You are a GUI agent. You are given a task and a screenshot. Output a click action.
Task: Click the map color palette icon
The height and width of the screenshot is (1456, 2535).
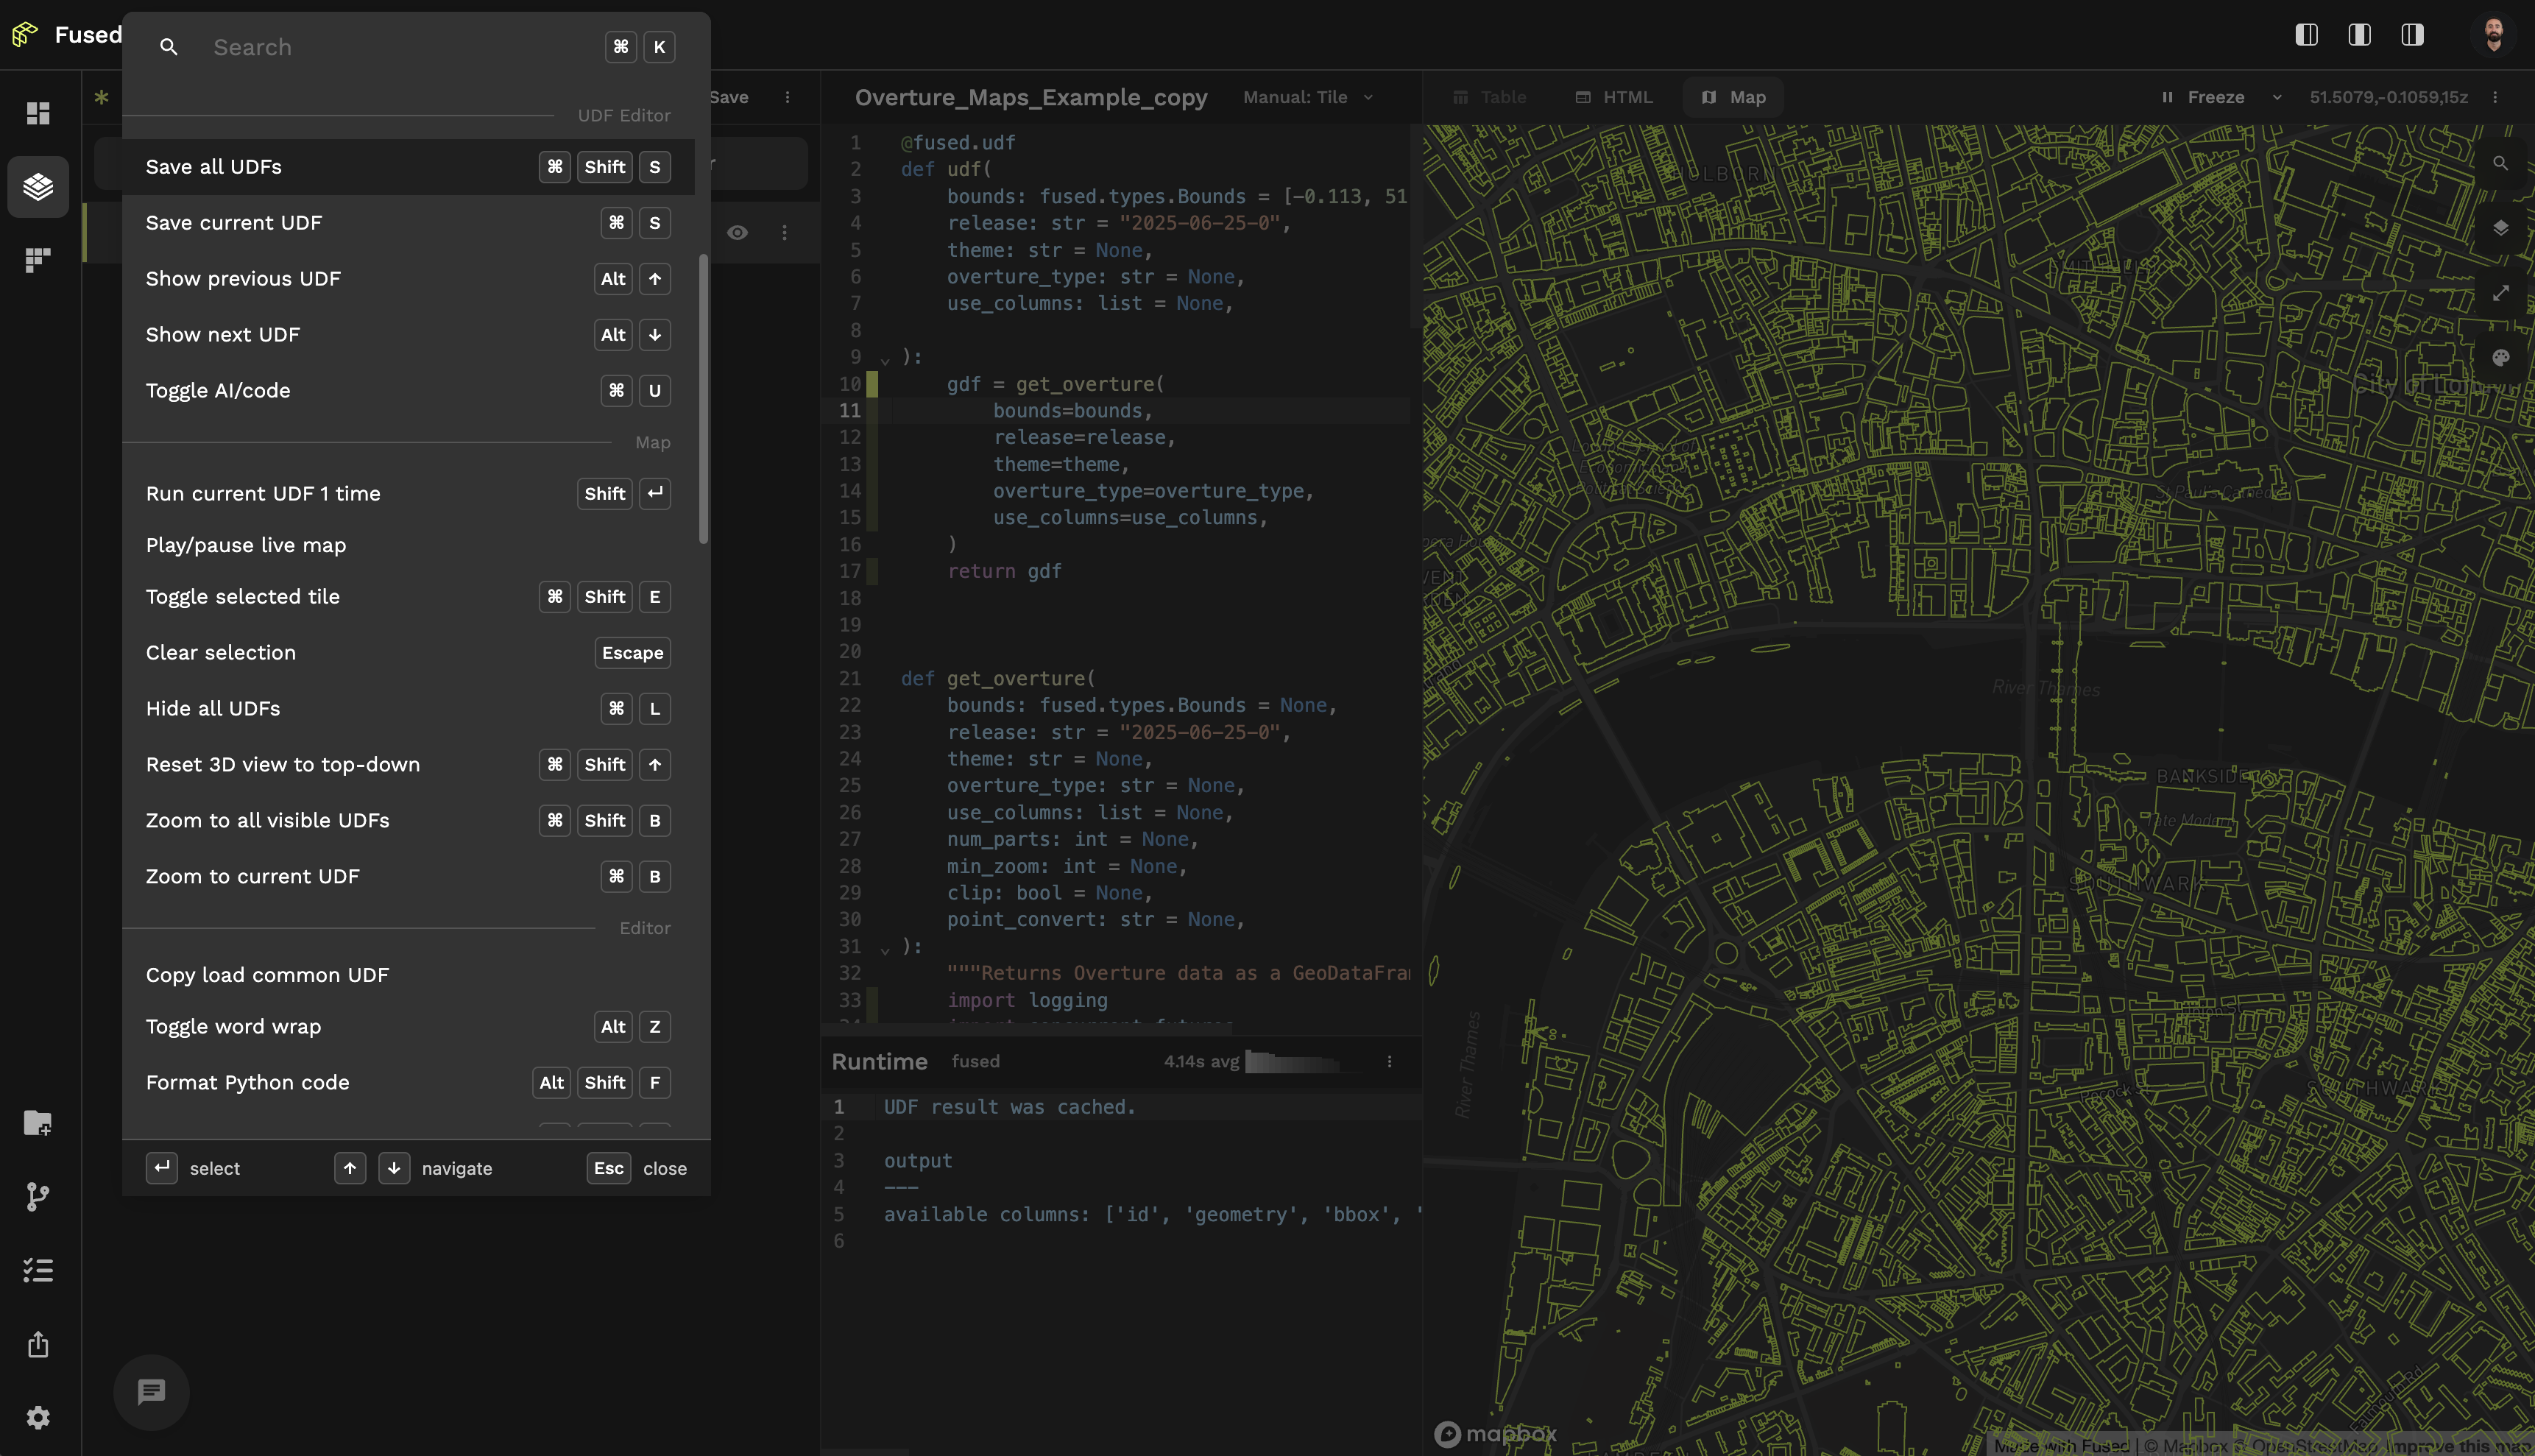tap(2500, 358)
